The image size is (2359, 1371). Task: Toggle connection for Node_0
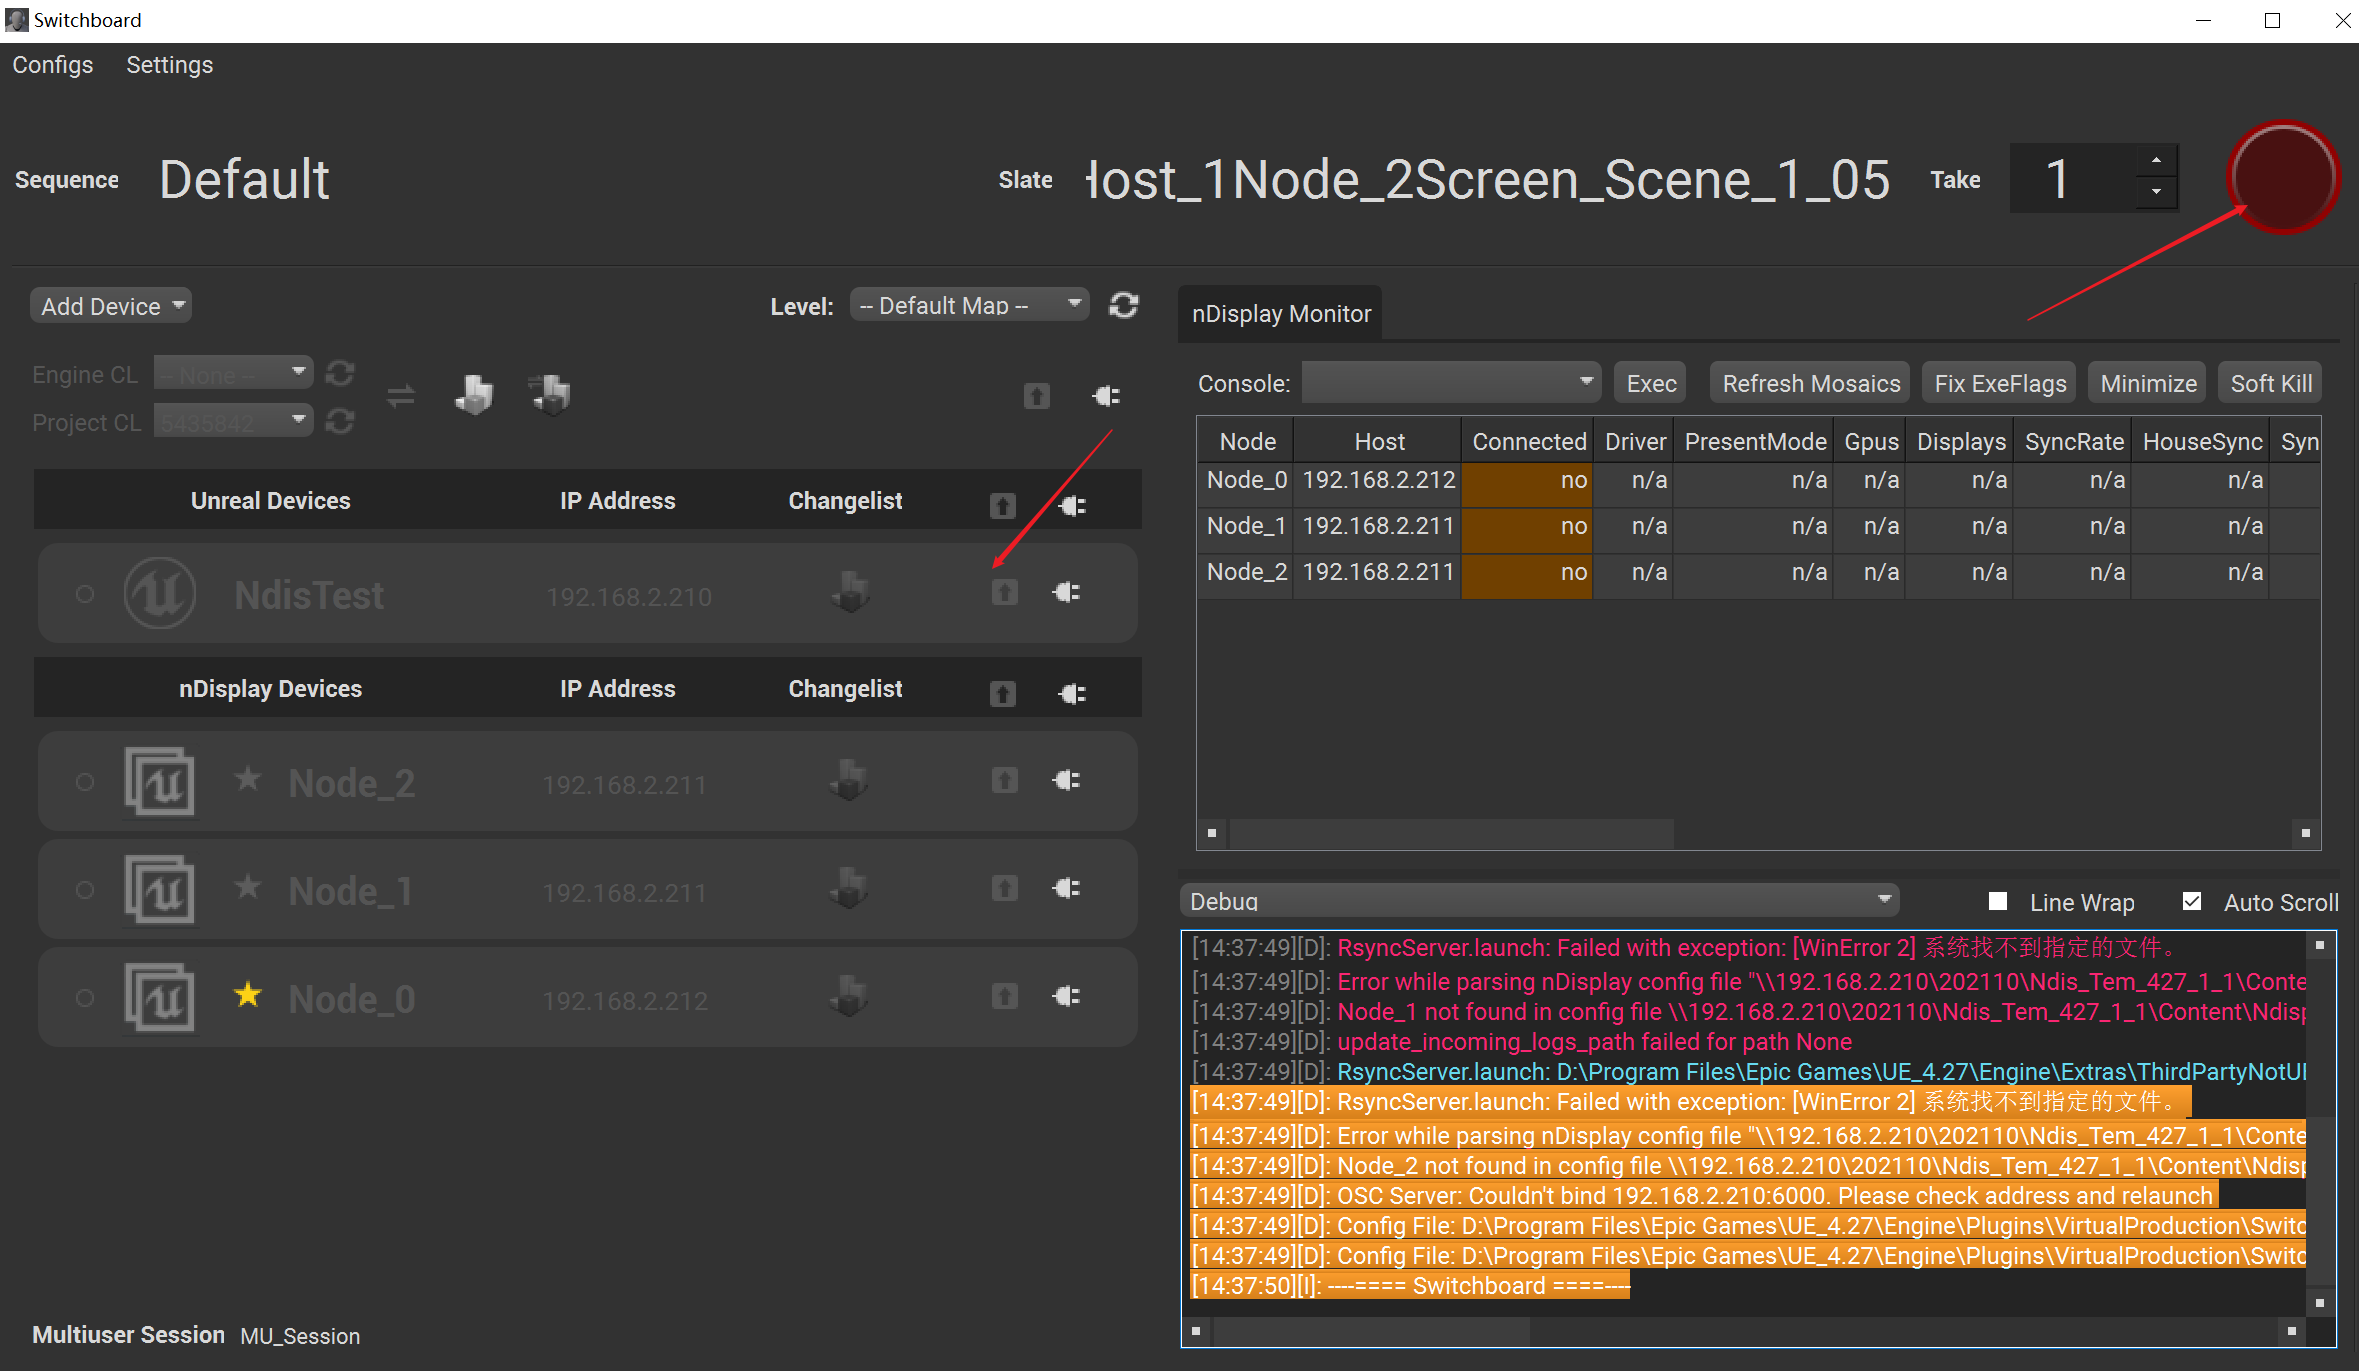click(1067, 997)
